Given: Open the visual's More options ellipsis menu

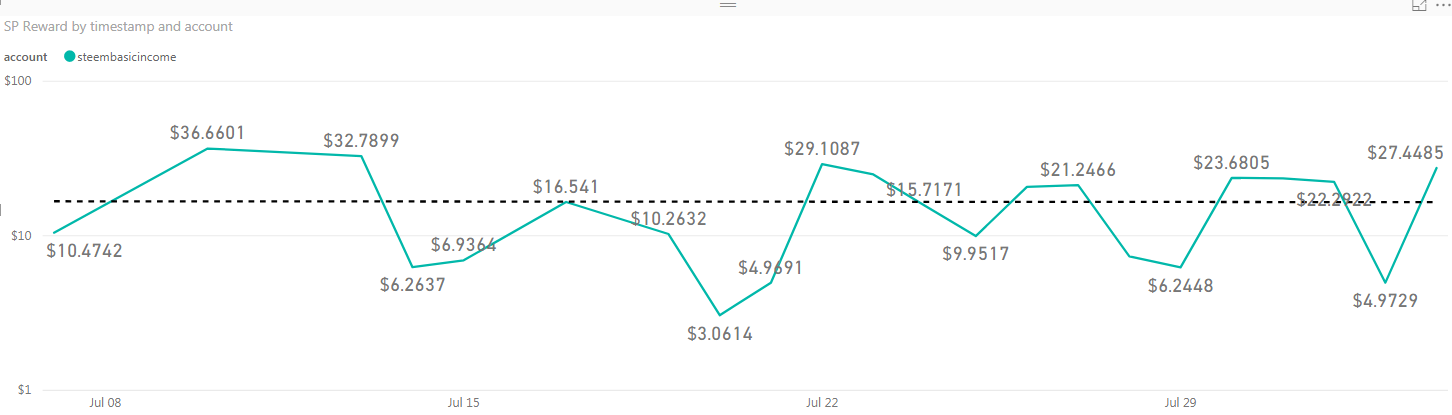Looking at the screenshot, I should [x=1441, y=5].
